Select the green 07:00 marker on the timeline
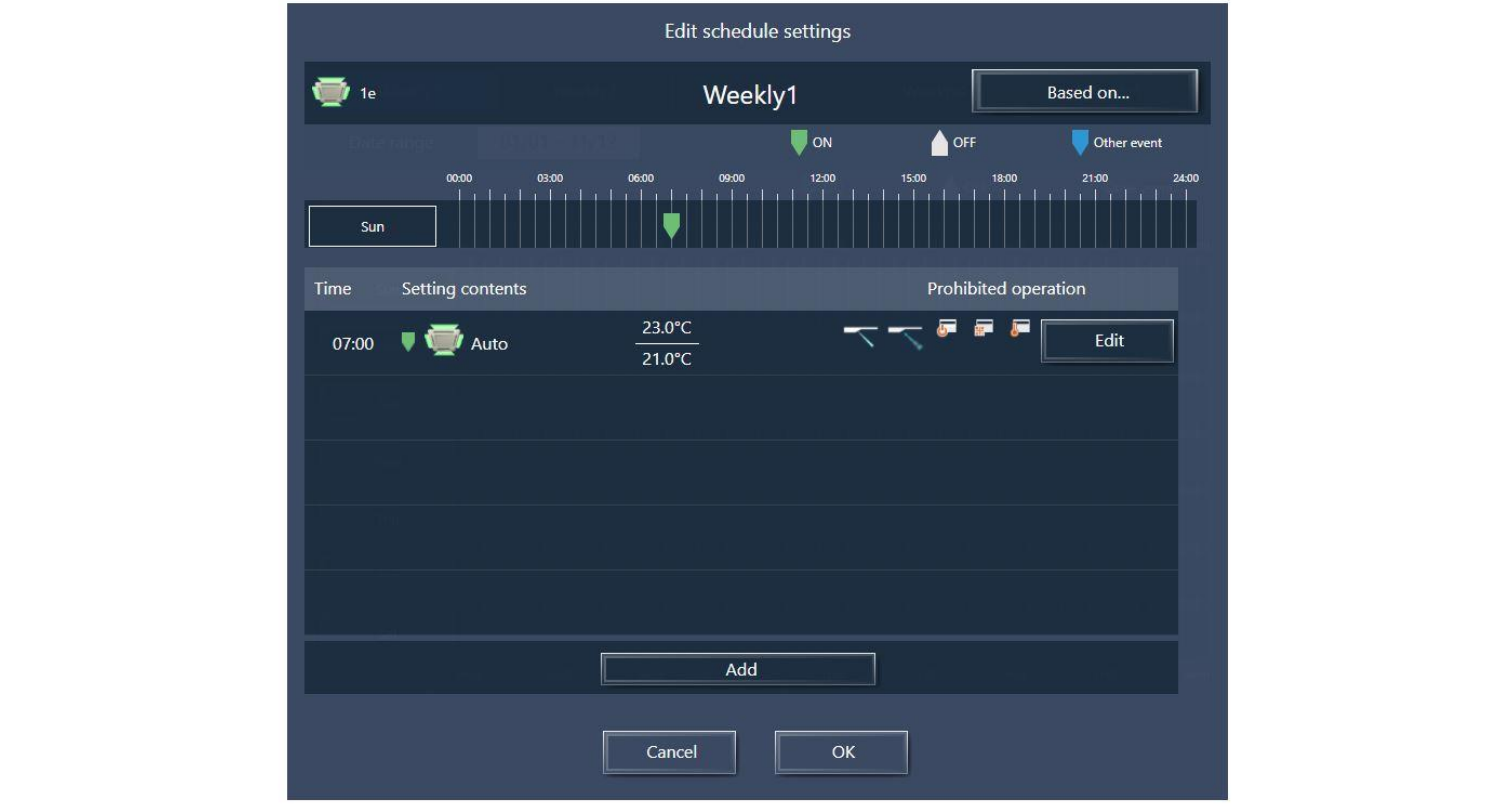The width and height of the screenshot is (1512, 805). pyautogui.click(x=672, y=225)
